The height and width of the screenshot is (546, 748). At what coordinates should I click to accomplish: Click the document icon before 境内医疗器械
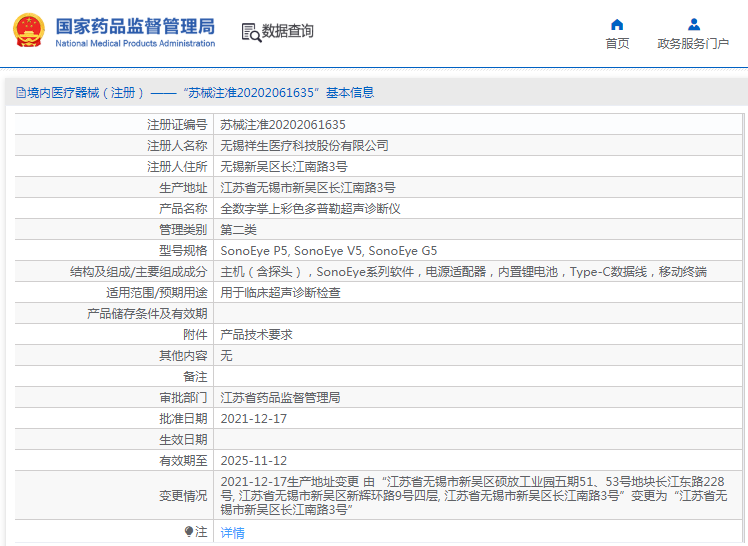pos(21,93)
